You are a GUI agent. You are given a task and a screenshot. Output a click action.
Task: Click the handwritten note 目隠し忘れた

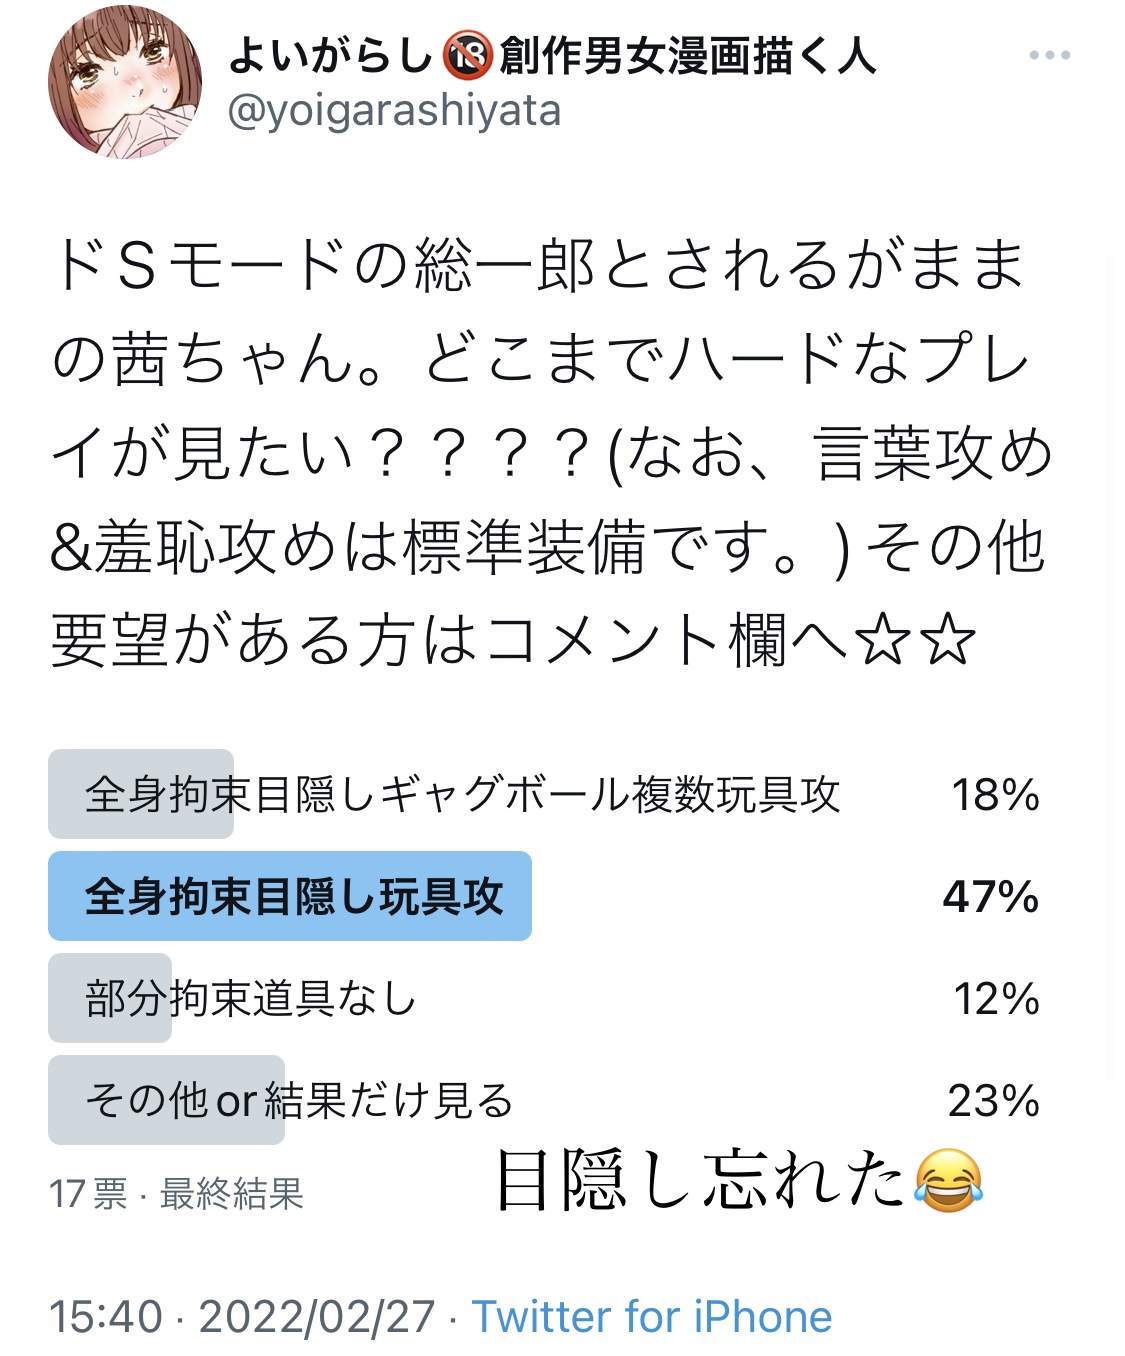(701, 1181)
